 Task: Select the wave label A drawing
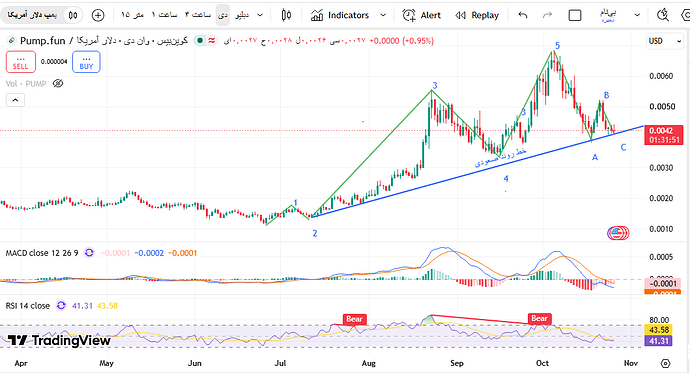595,157
